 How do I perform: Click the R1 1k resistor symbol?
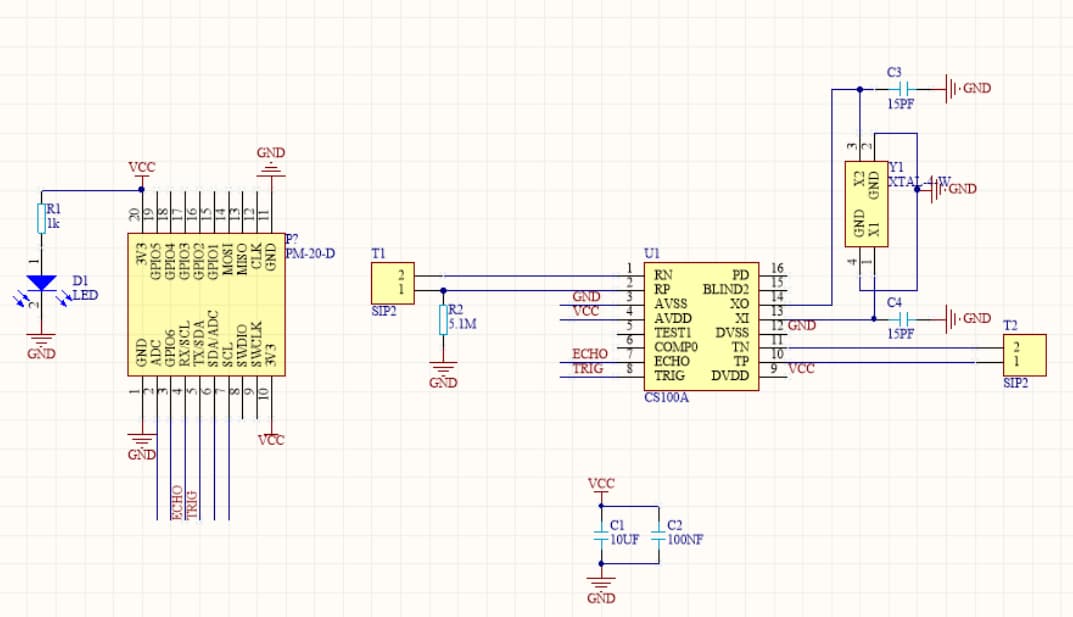pos(40,218)
